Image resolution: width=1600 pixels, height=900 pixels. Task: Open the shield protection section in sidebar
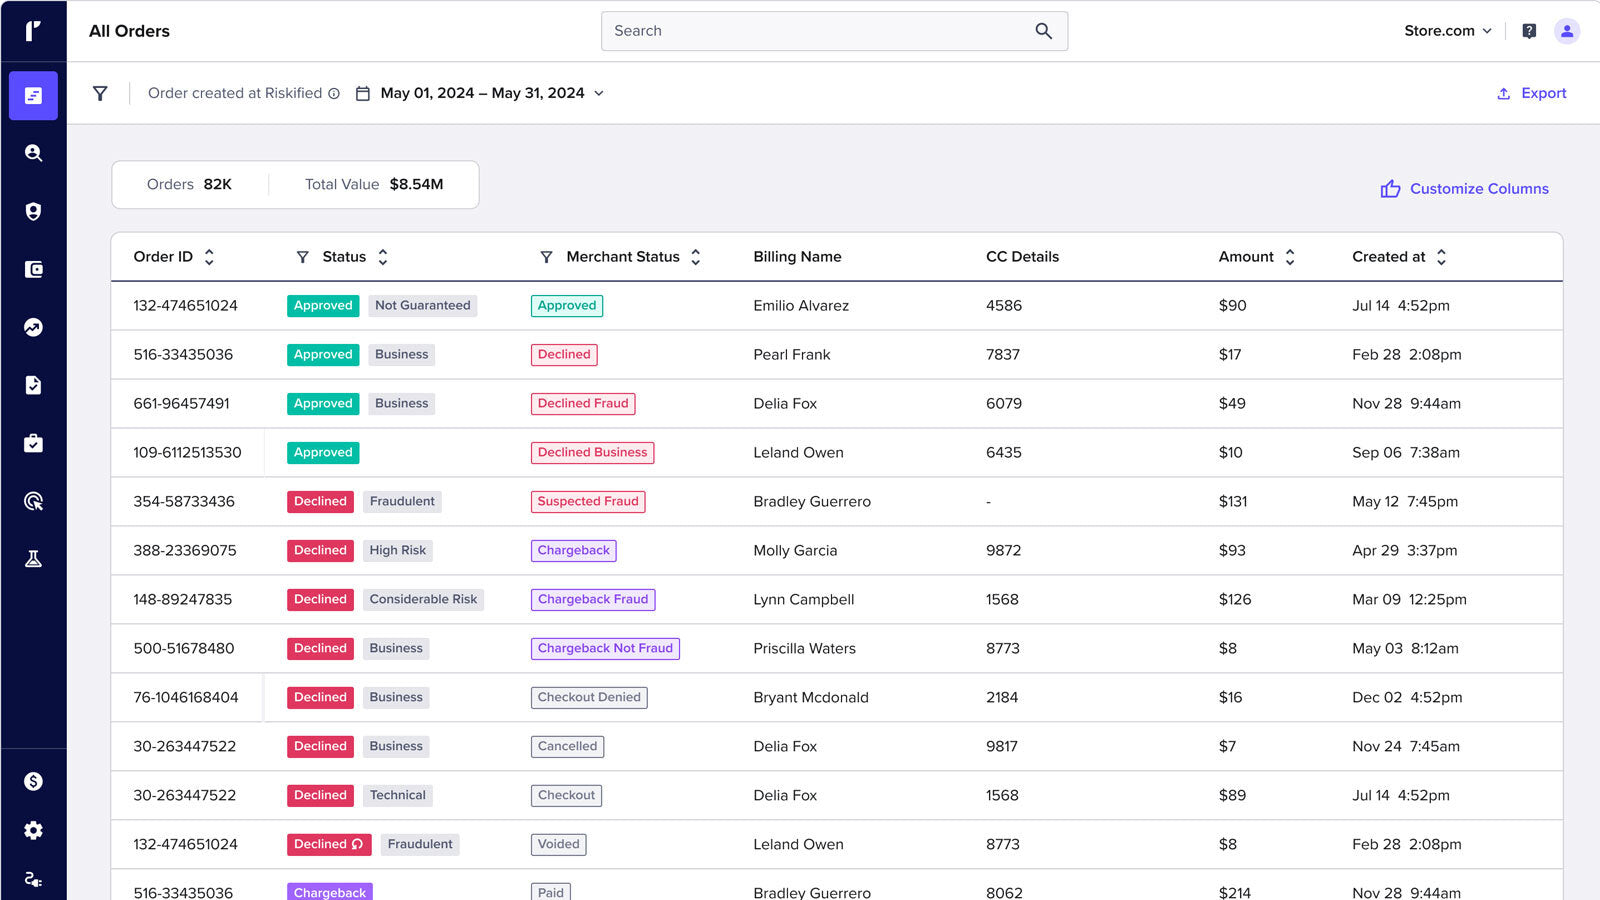click(x=33, y=210)
